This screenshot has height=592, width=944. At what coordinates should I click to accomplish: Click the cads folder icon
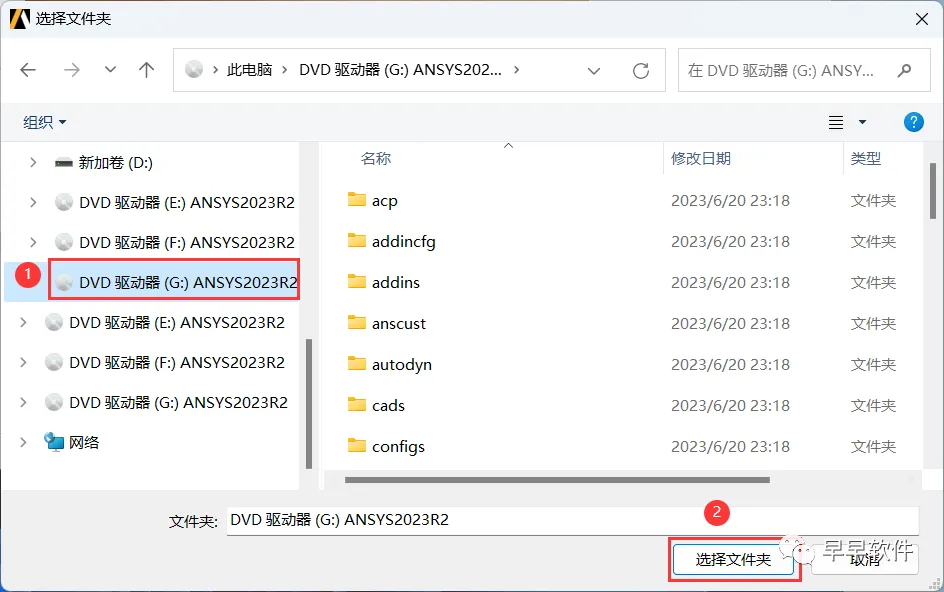tap(356, 404)
